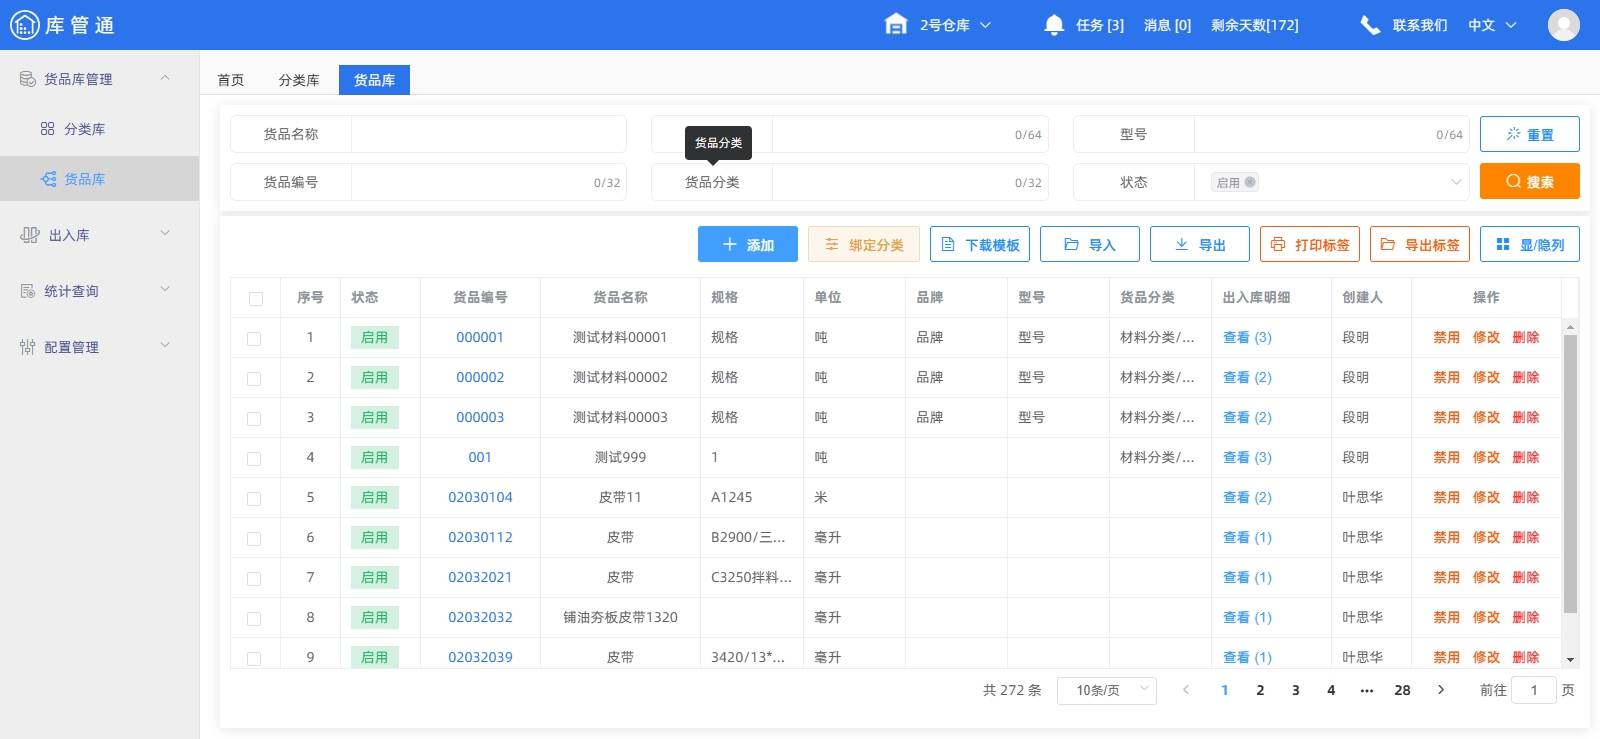Screen dimensions: 1600x739
Task: Toggle the select-all checkbox in table header
Action: (256, 298)
